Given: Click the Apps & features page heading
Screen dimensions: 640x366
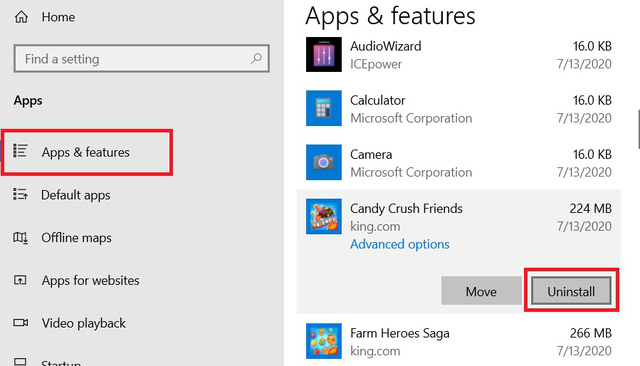Looking at the screenshot, I should click(390, 16).
